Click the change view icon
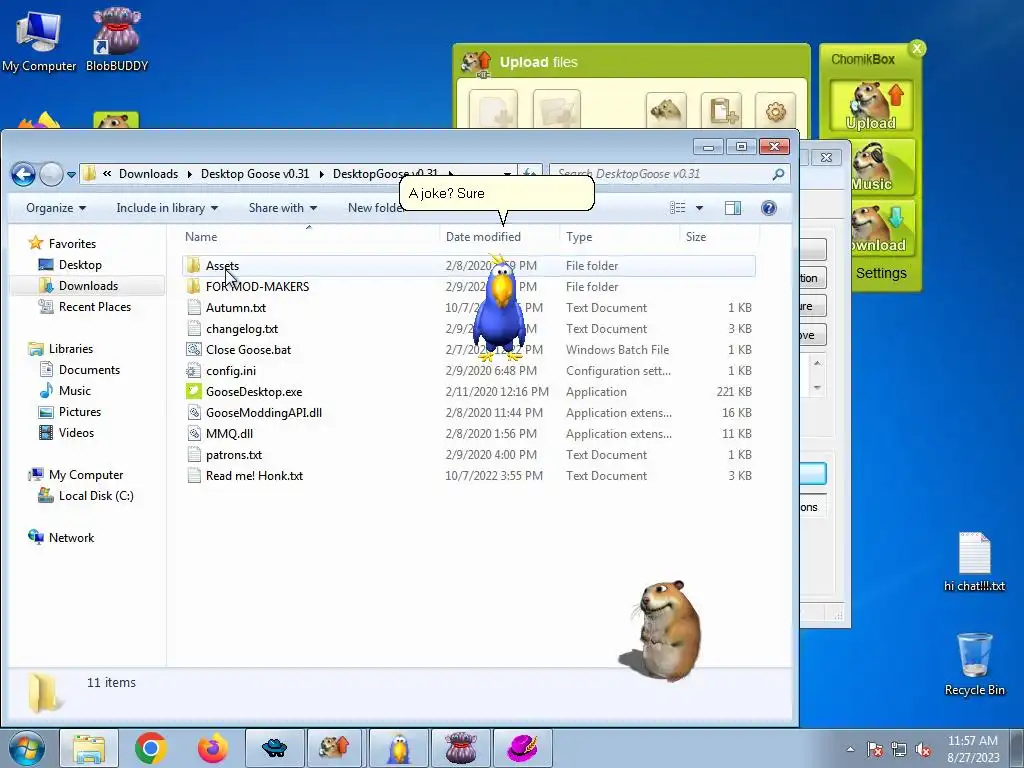1024x768 pixels. (x=678, y=208)
